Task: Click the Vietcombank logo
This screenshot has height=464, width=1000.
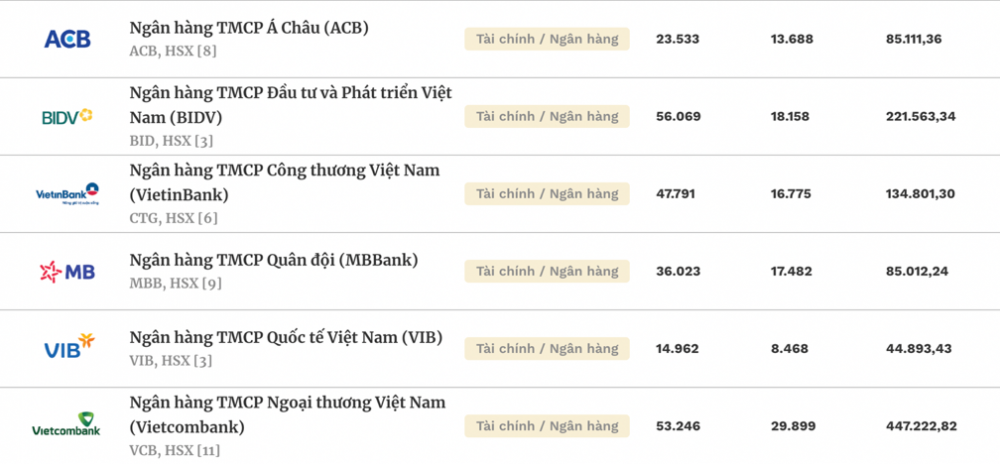Action: point(66,424)
